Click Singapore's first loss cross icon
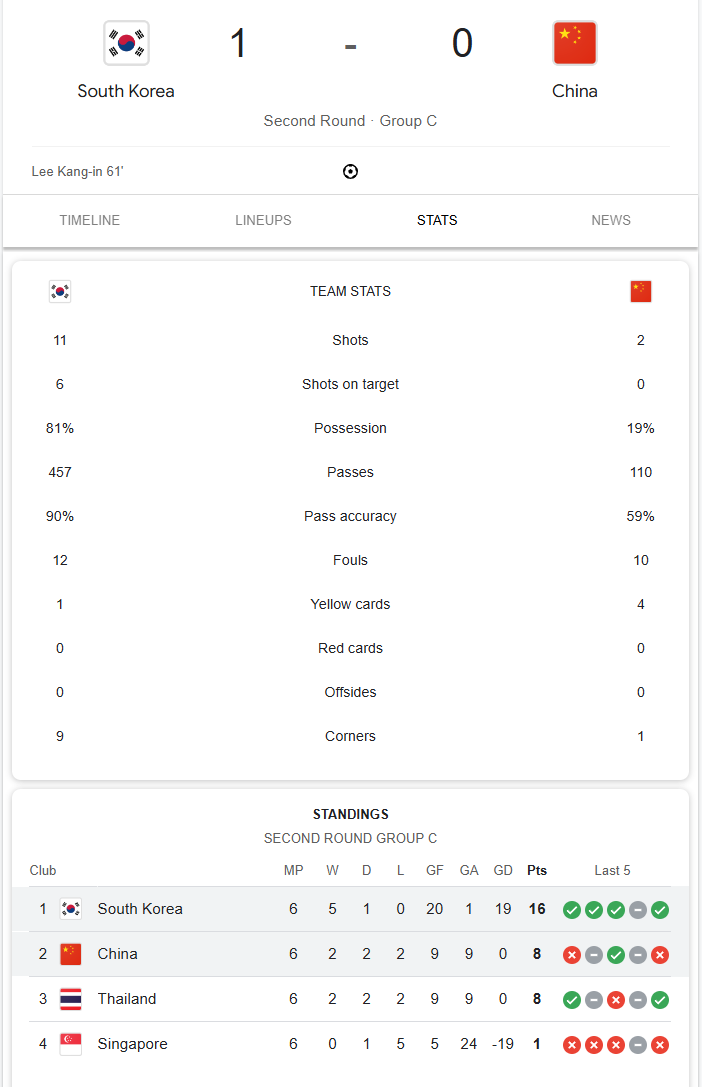The height and width of the screenshot is (1087, 702). [x=572, y=1045]
